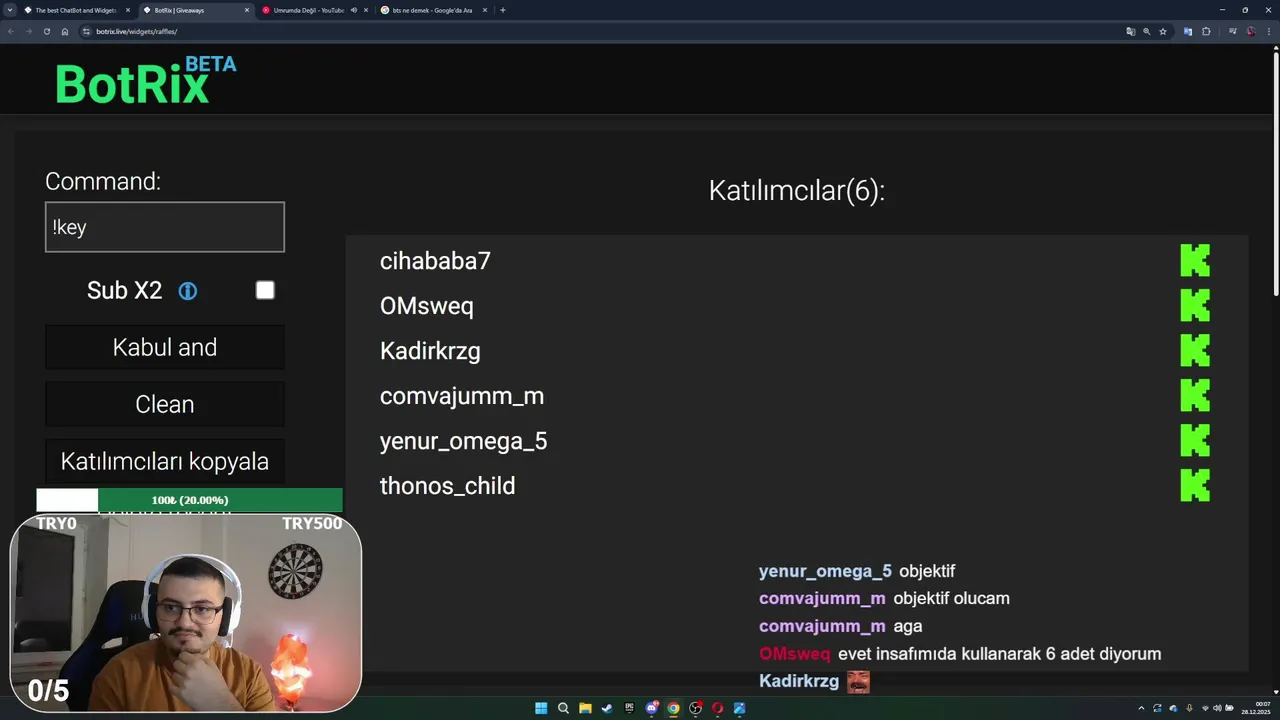Select participant OMsweq in the list

pos(427,306)
